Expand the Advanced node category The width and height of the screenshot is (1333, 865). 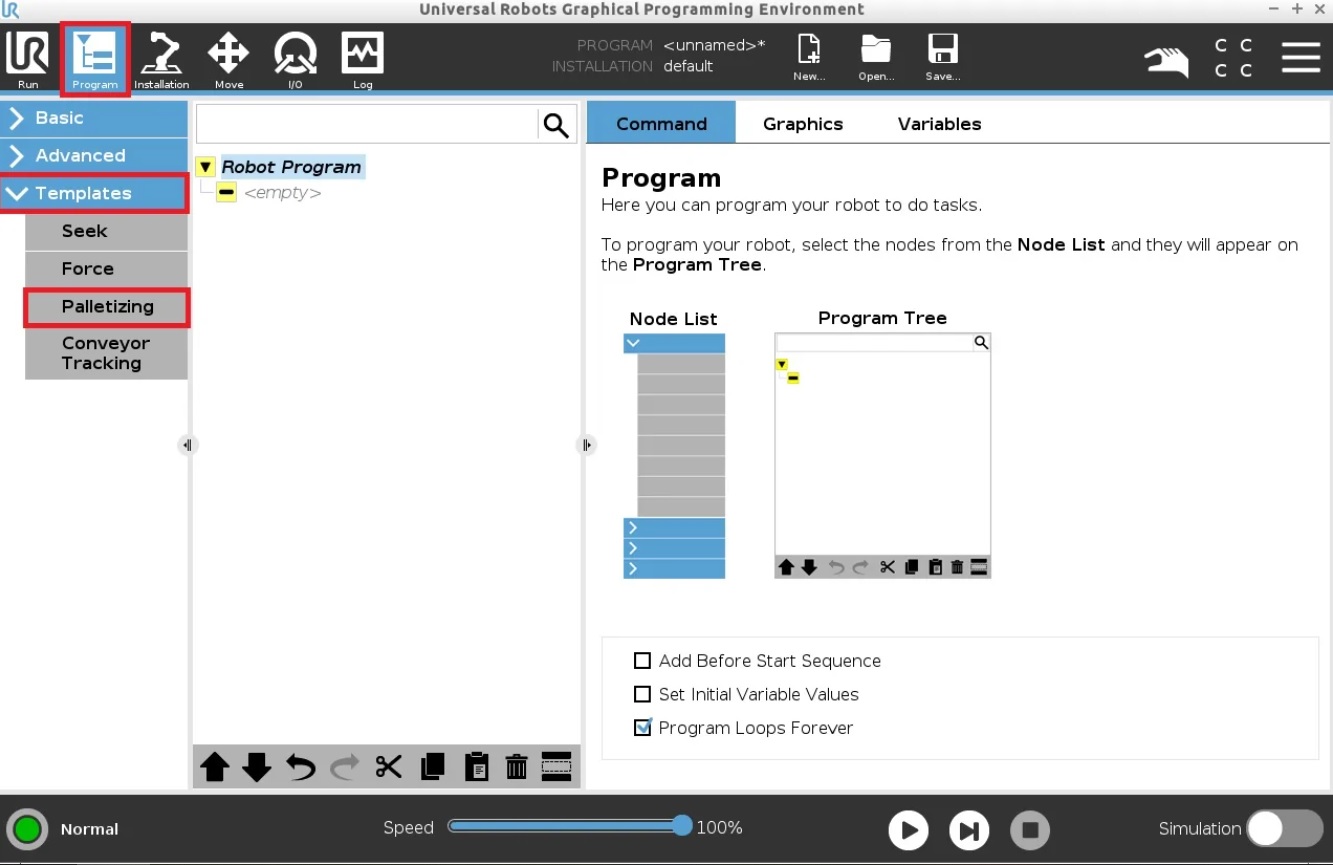pyautogui.click(x=94, y=156)
